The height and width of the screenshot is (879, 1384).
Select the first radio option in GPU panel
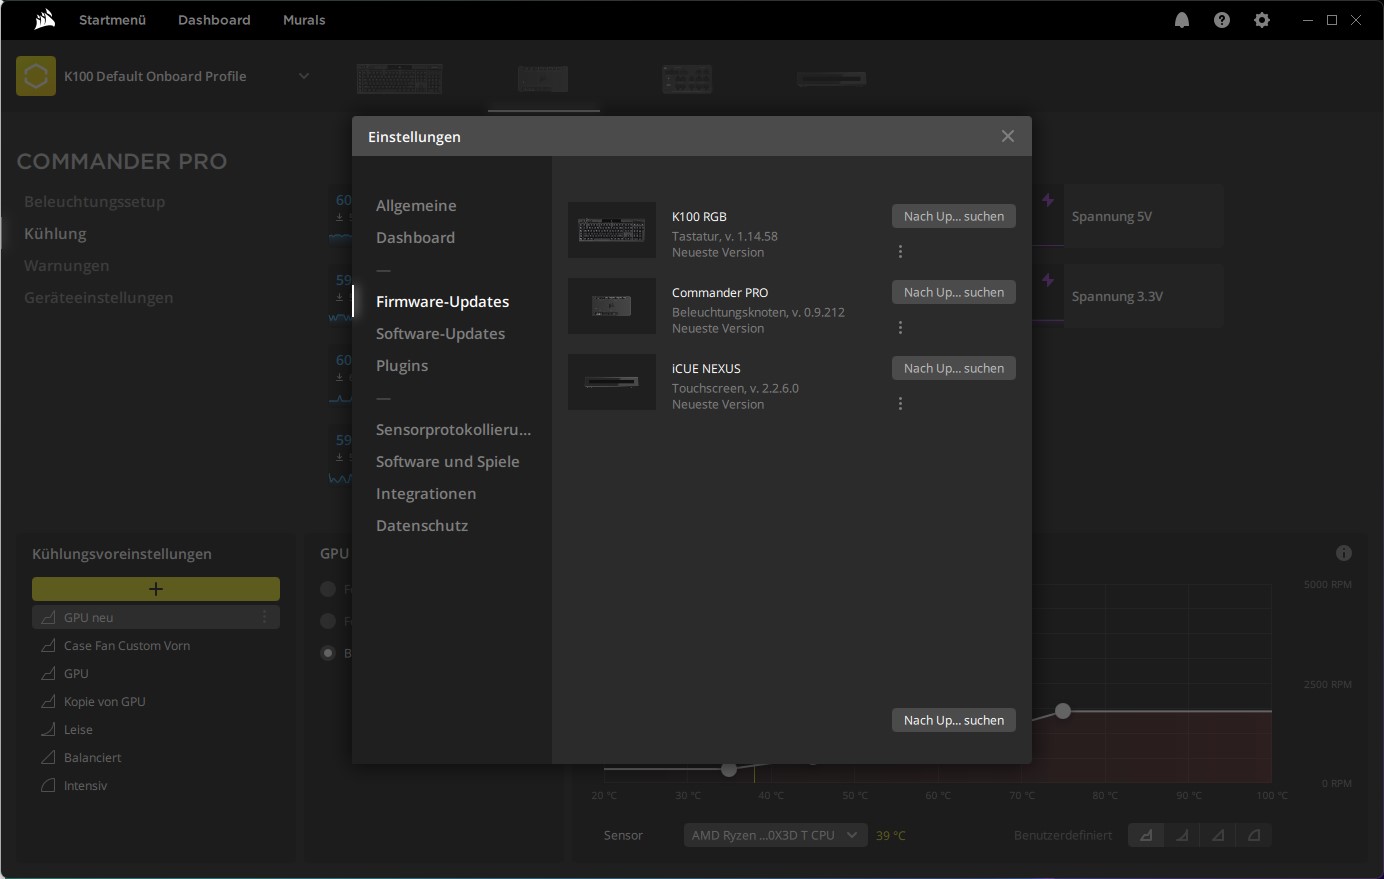pyautogui.click(x=328, y=589)
